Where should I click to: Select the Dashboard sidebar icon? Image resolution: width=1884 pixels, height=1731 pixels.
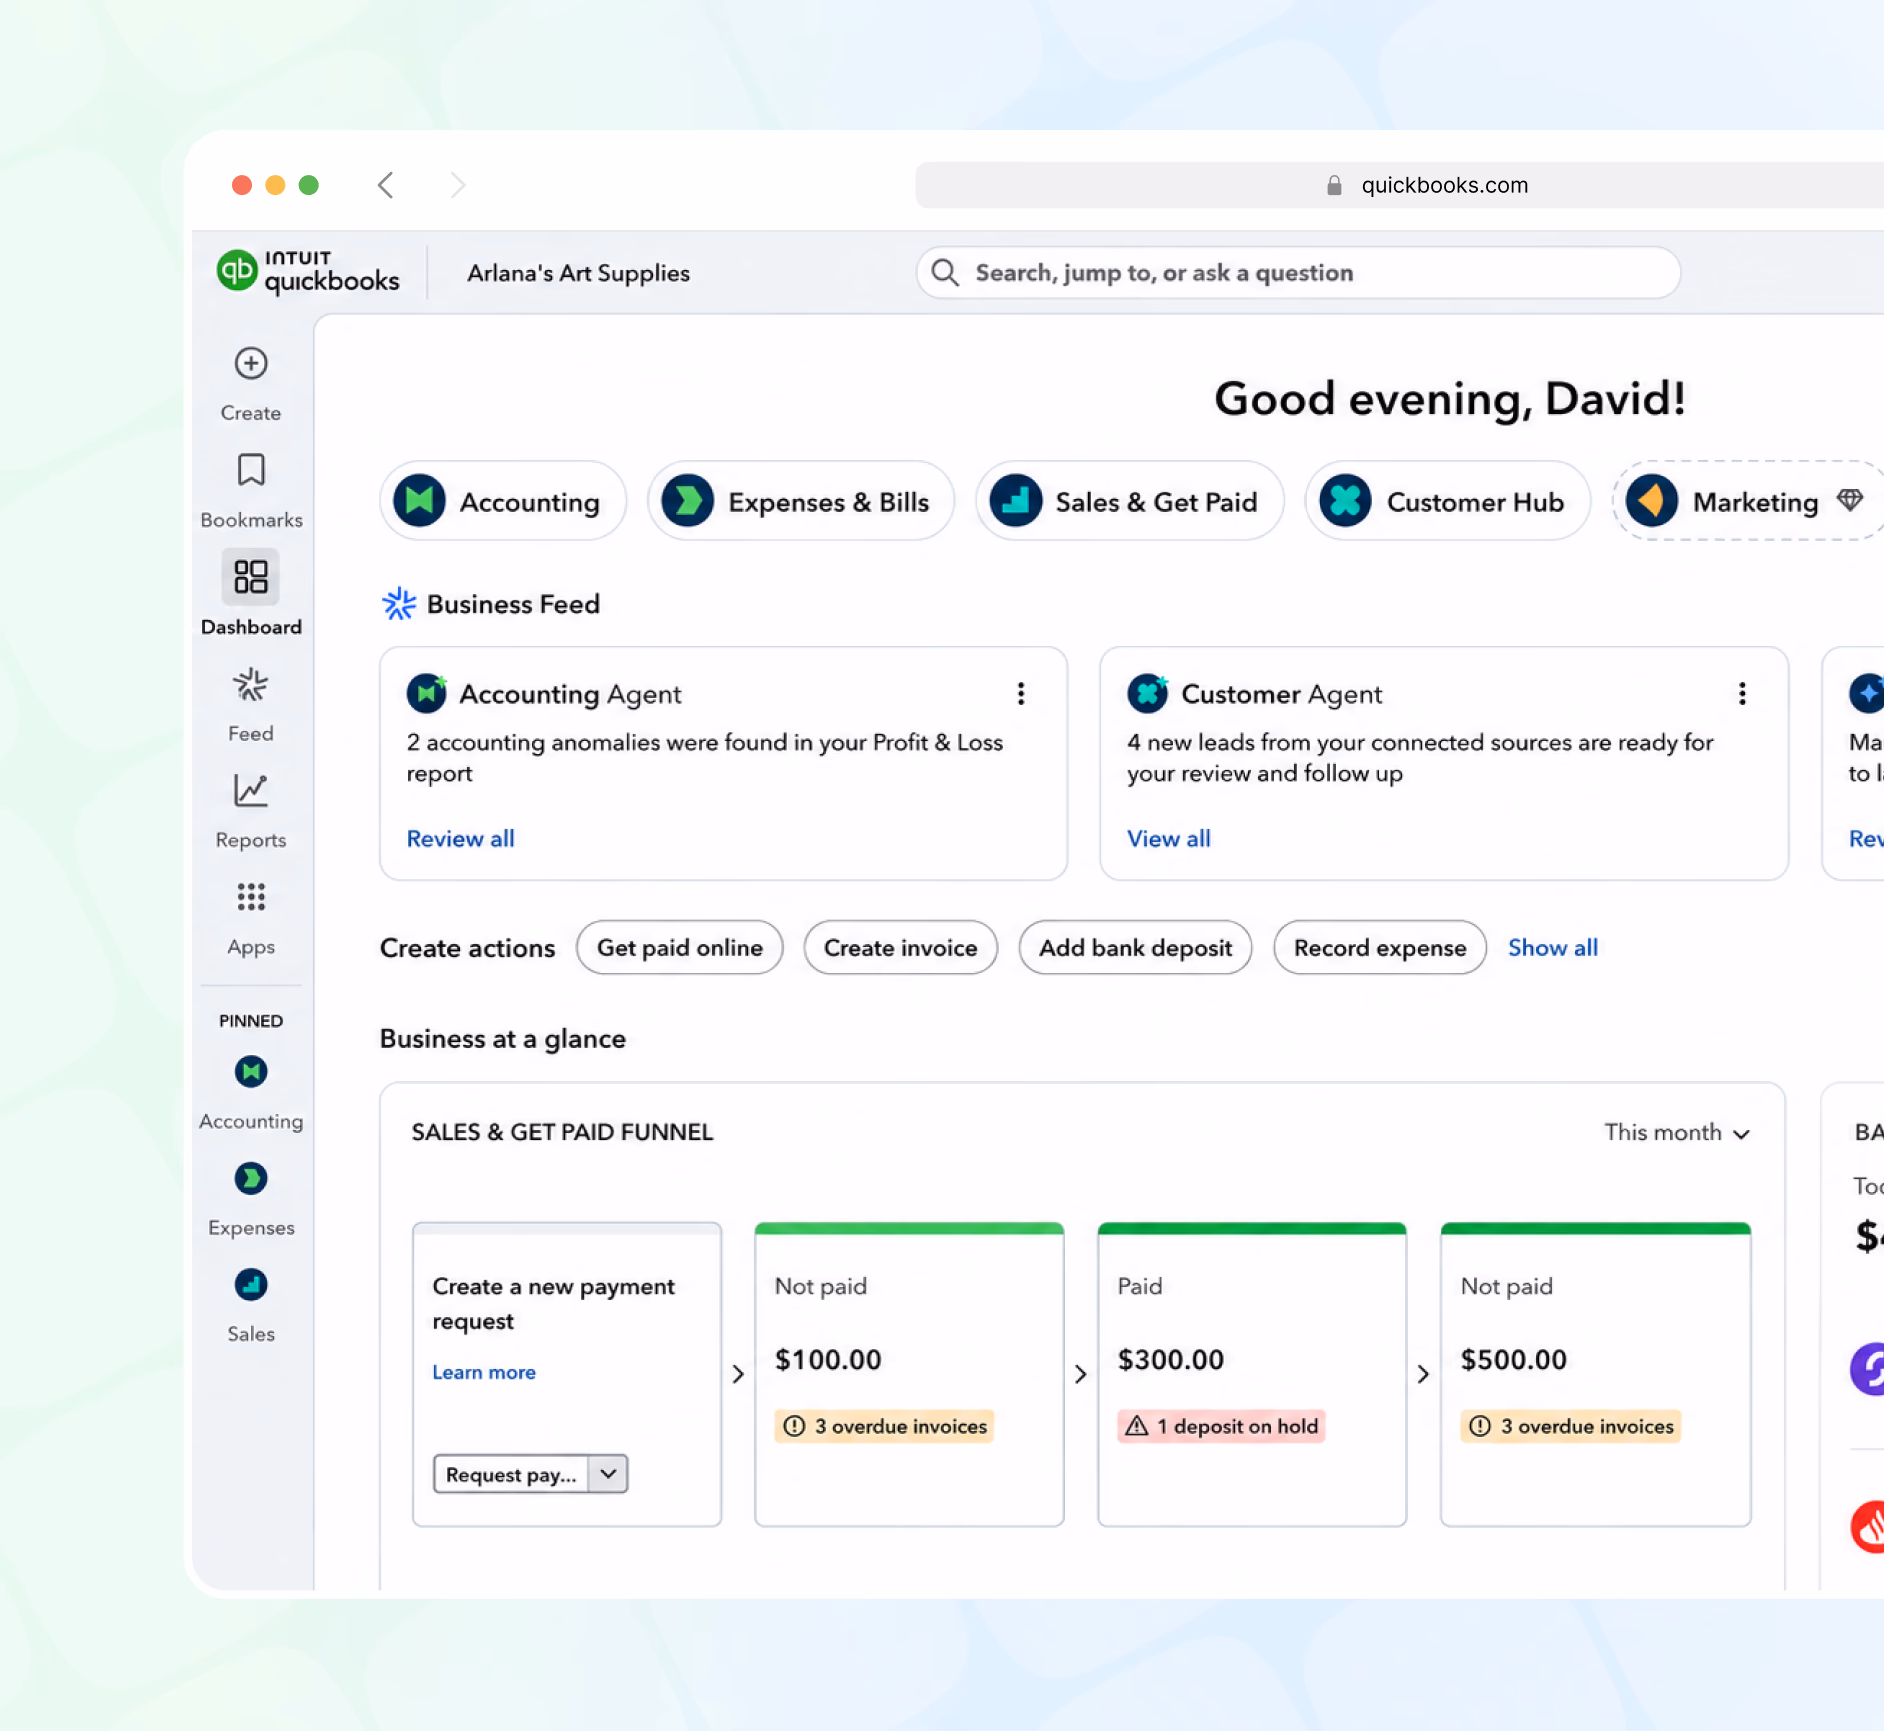coord(251,577)
